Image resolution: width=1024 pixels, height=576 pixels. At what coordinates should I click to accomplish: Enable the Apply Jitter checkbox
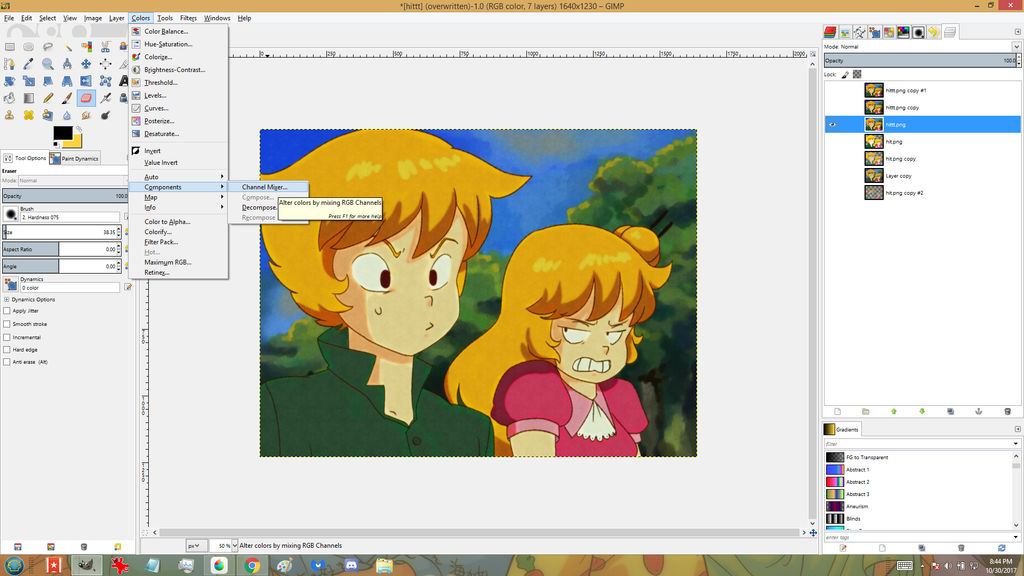pyautogui.click(x=7, y=311)
